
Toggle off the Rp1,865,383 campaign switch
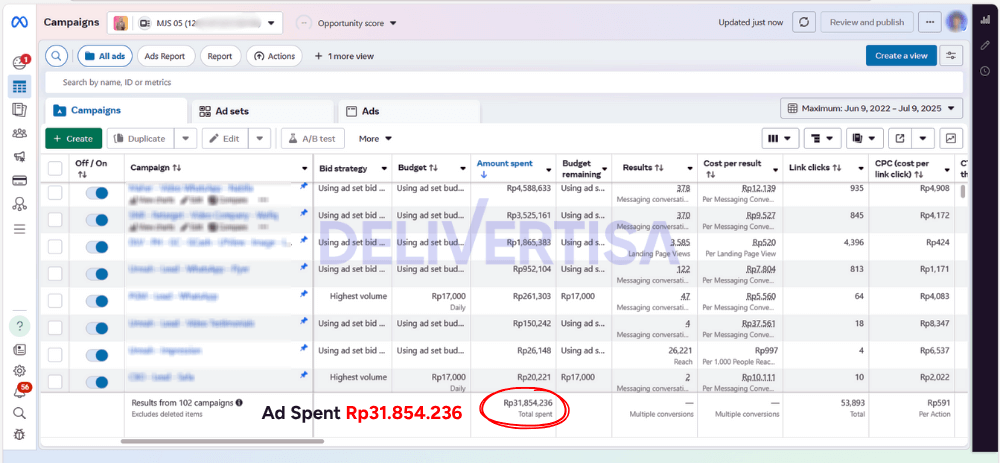pyautogui.click(x=97, y=247)
